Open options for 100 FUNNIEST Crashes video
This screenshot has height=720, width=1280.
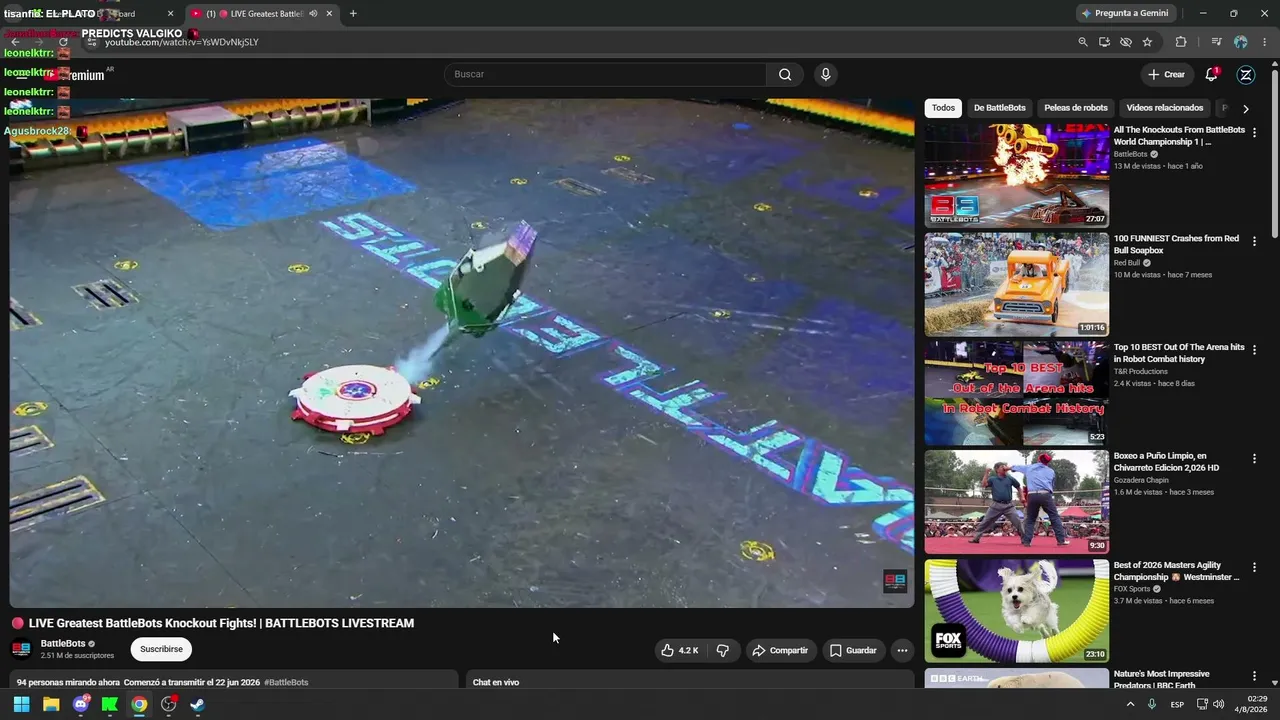pyautogui.click(x=1254, y=241)
